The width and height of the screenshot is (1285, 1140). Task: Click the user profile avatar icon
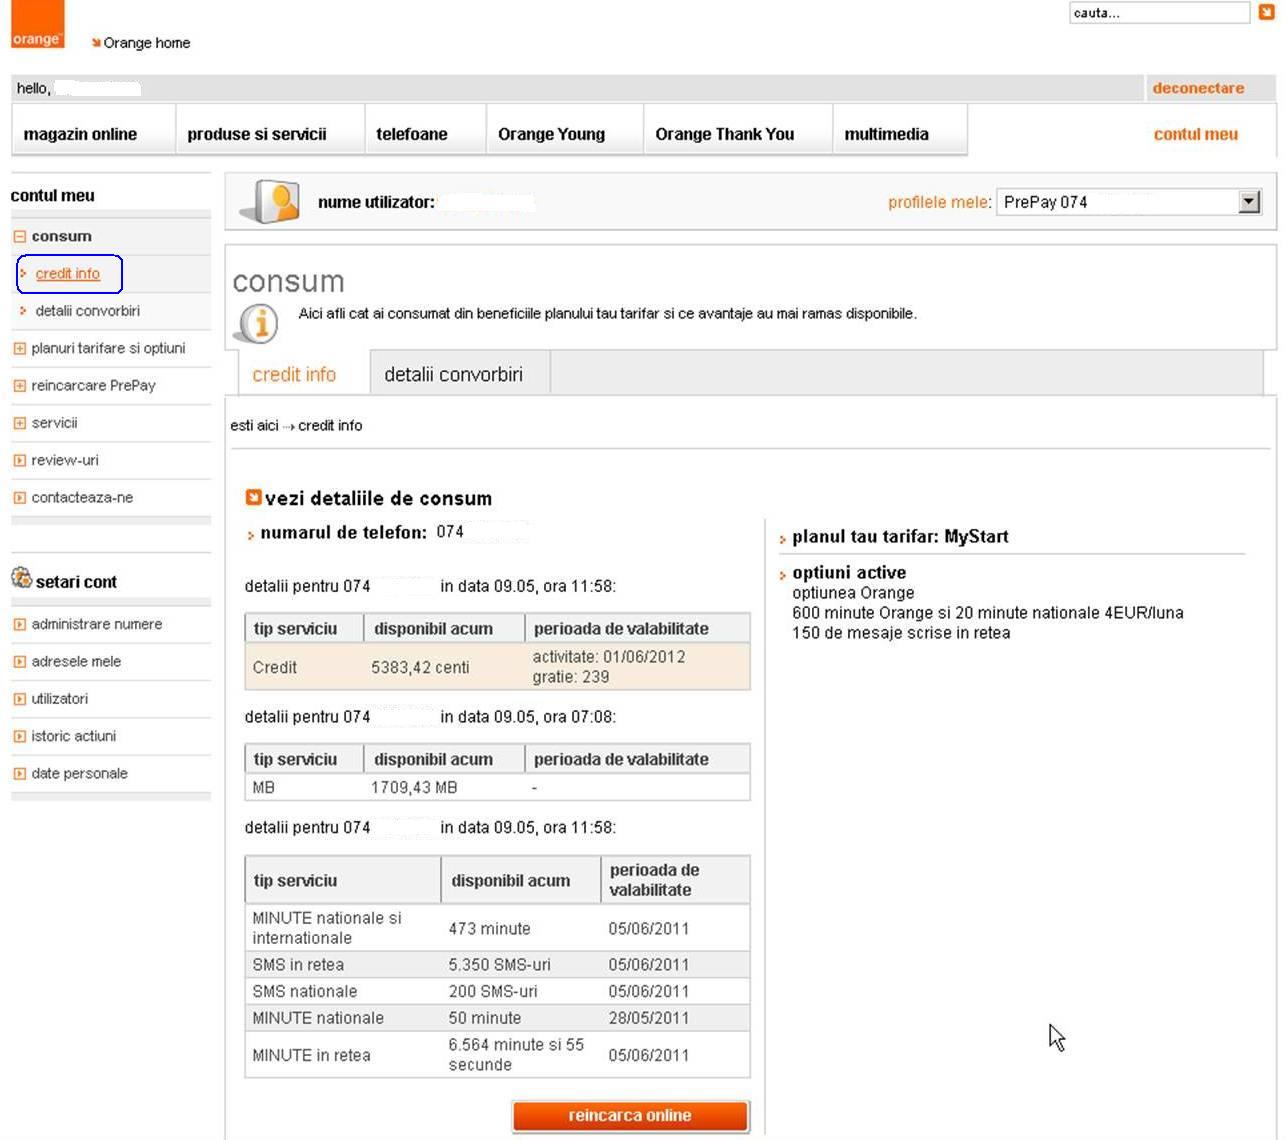coord(270,202)
